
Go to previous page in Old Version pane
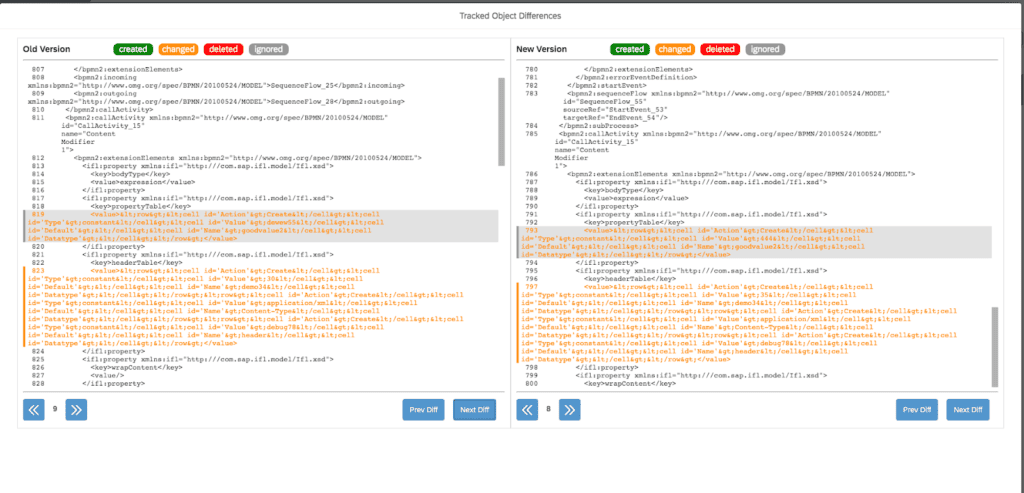[34, 409]
